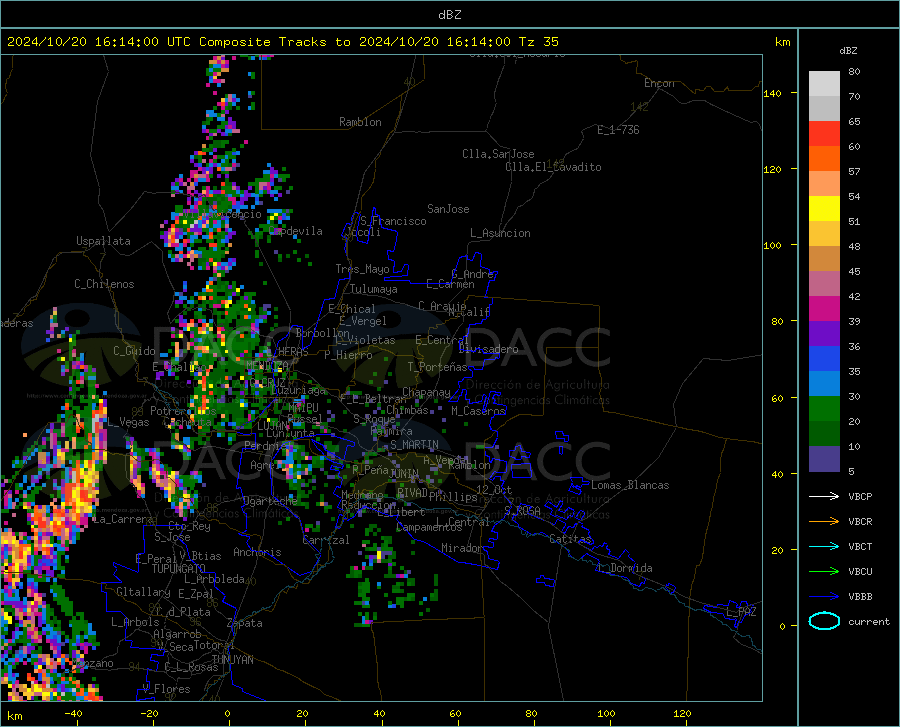Click the 'Divisadero' map label

click(x=488, y=349)
